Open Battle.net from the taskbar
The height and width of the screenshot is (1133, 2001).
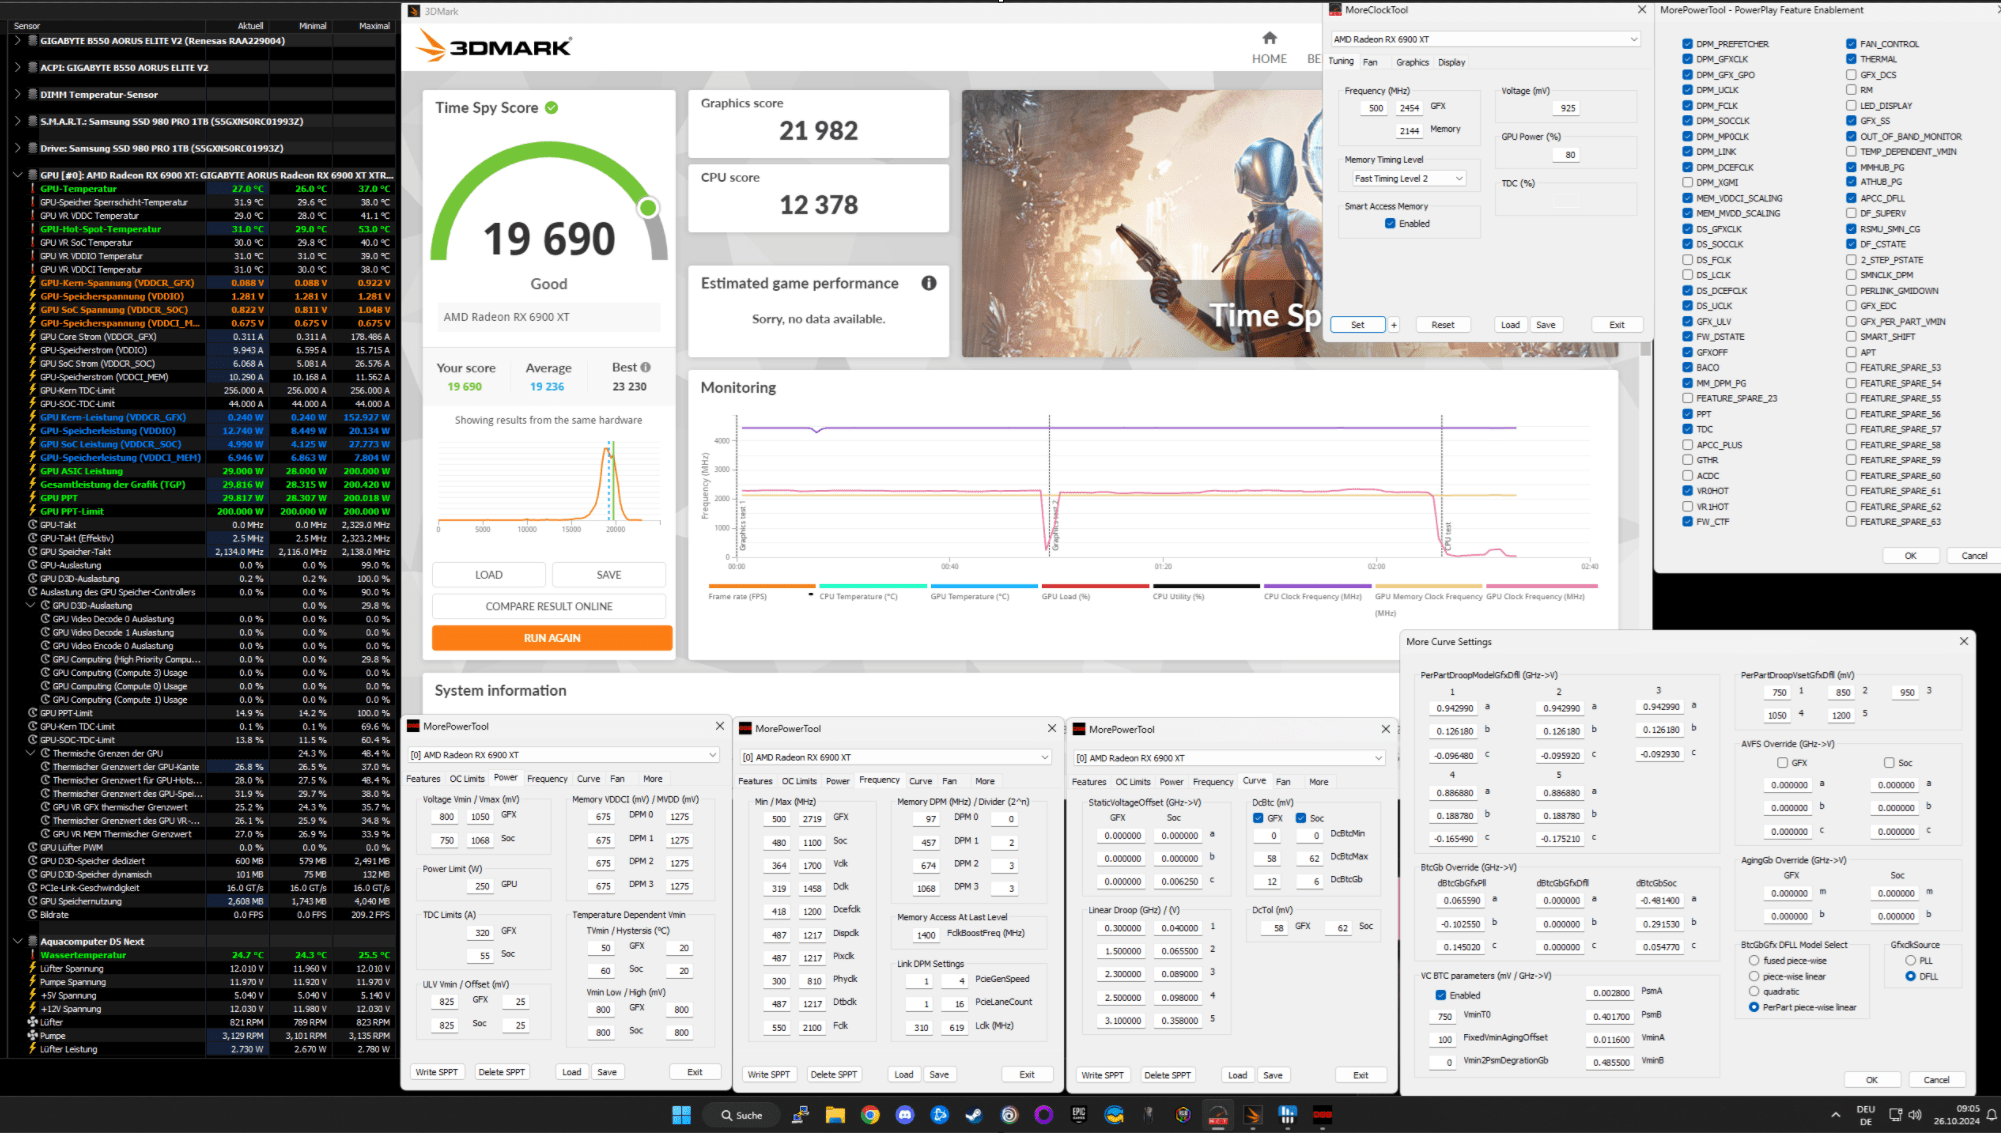pos(939,1115)
